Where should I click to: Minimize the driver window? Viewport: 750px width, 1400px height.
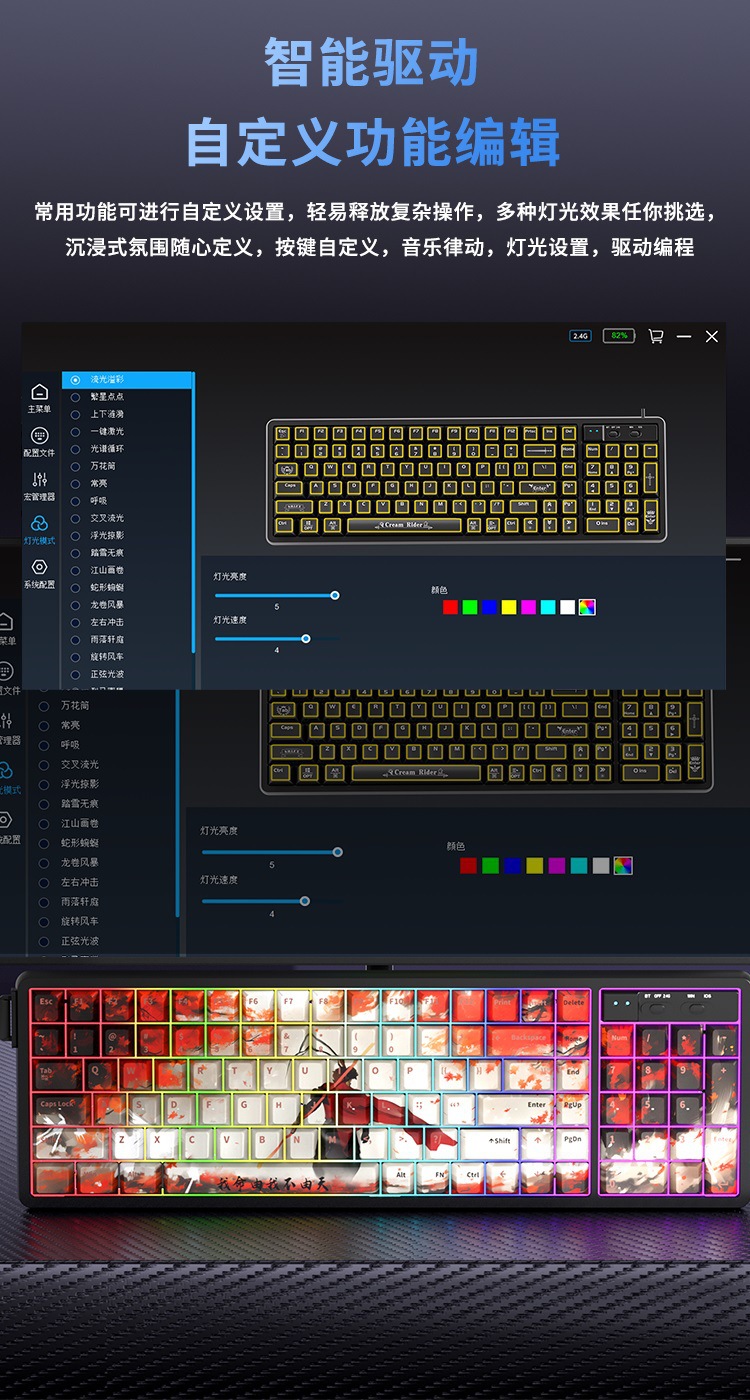pyautogui.click(x=684, y=337)
